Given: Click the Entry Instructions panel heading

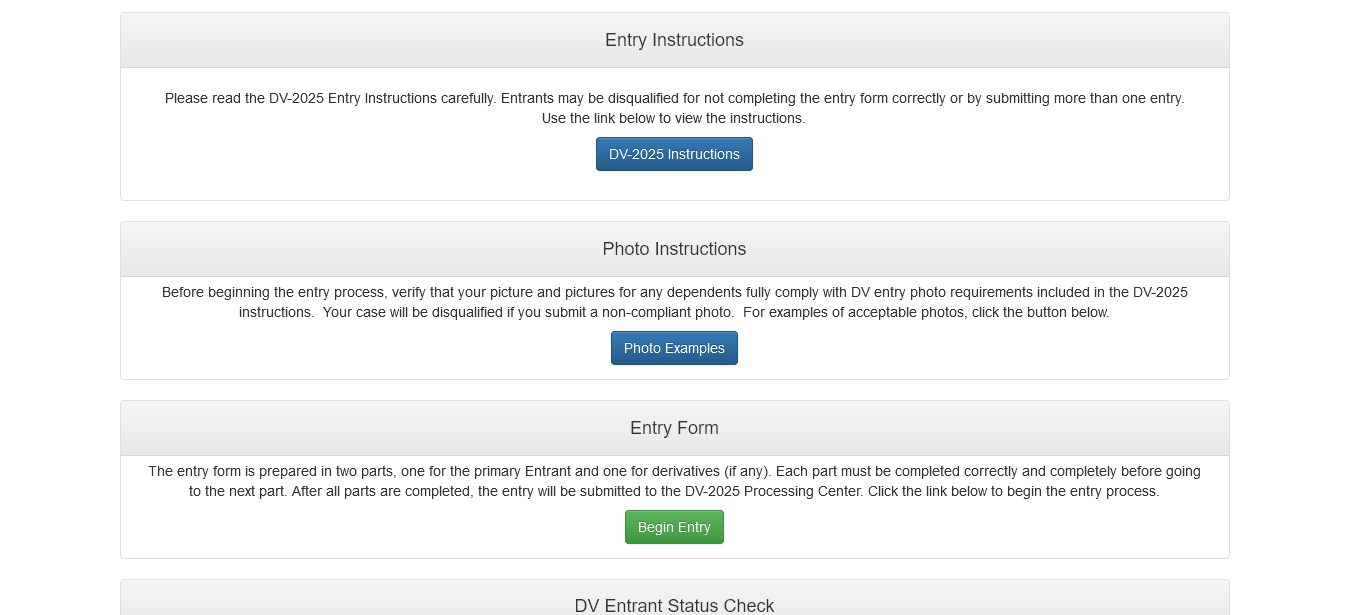Looking at the screenshot, I should tap(674, 40).
